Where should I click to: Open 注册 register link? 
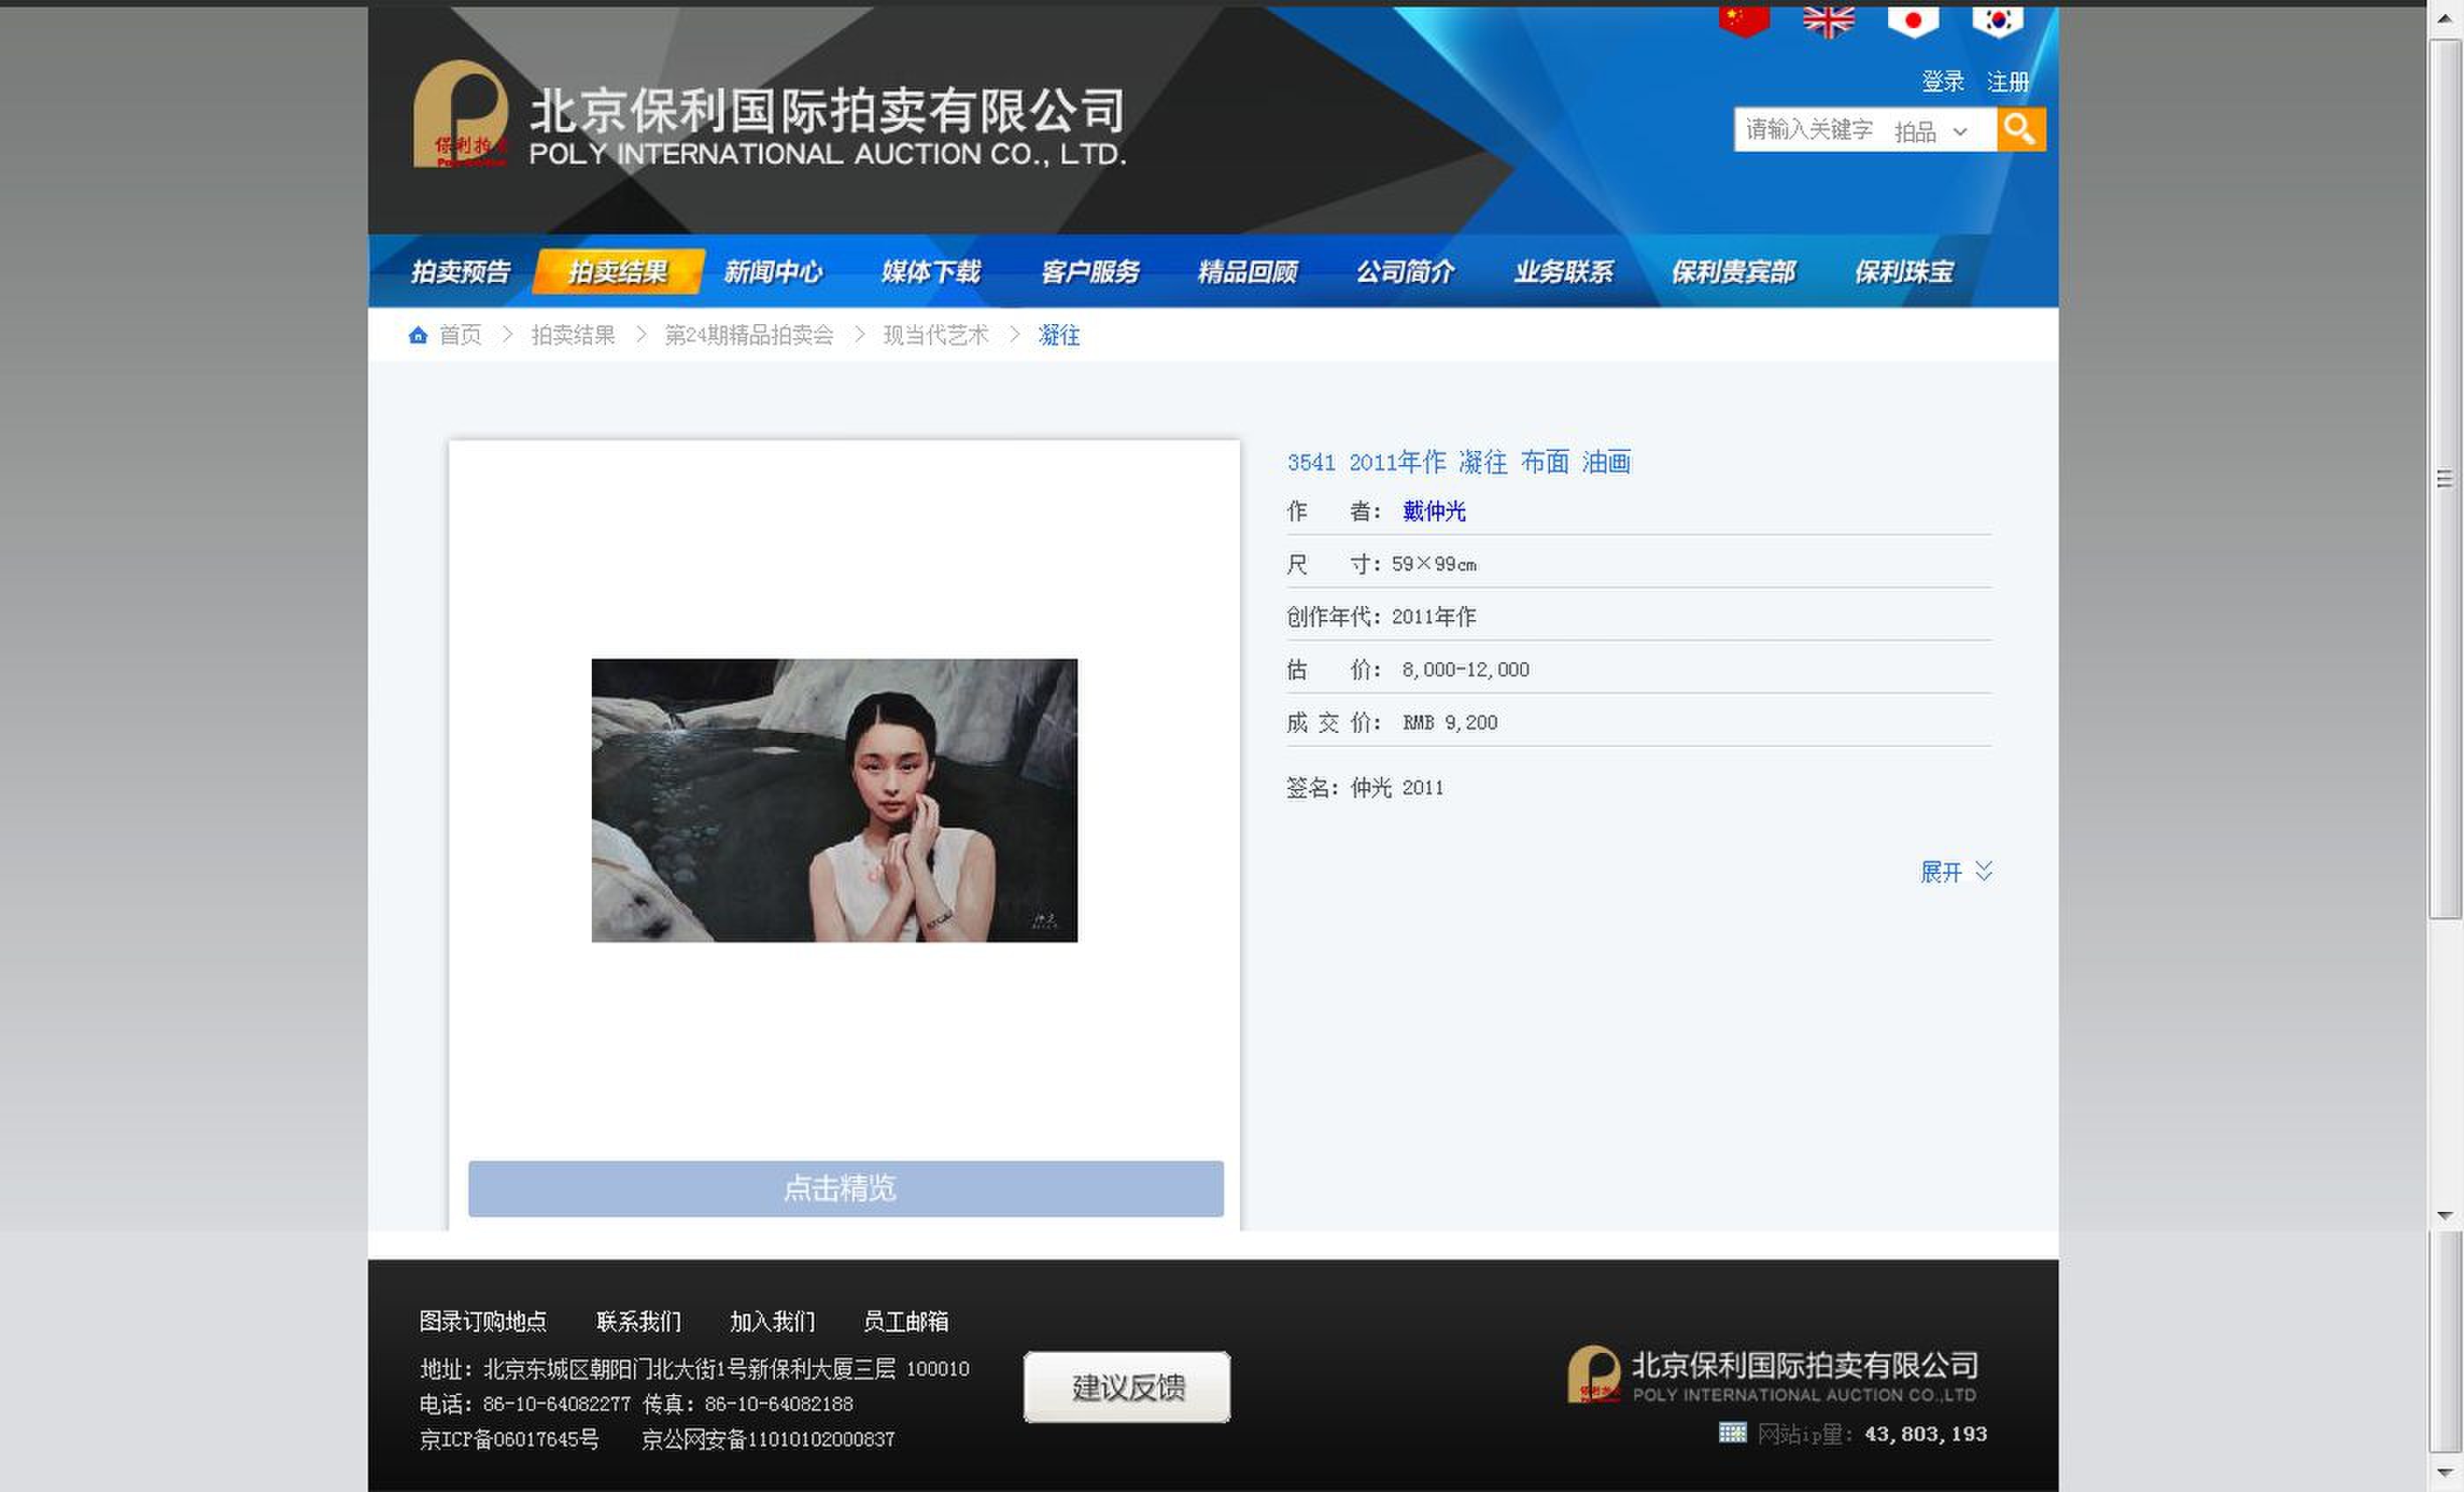coord(2007,82)
